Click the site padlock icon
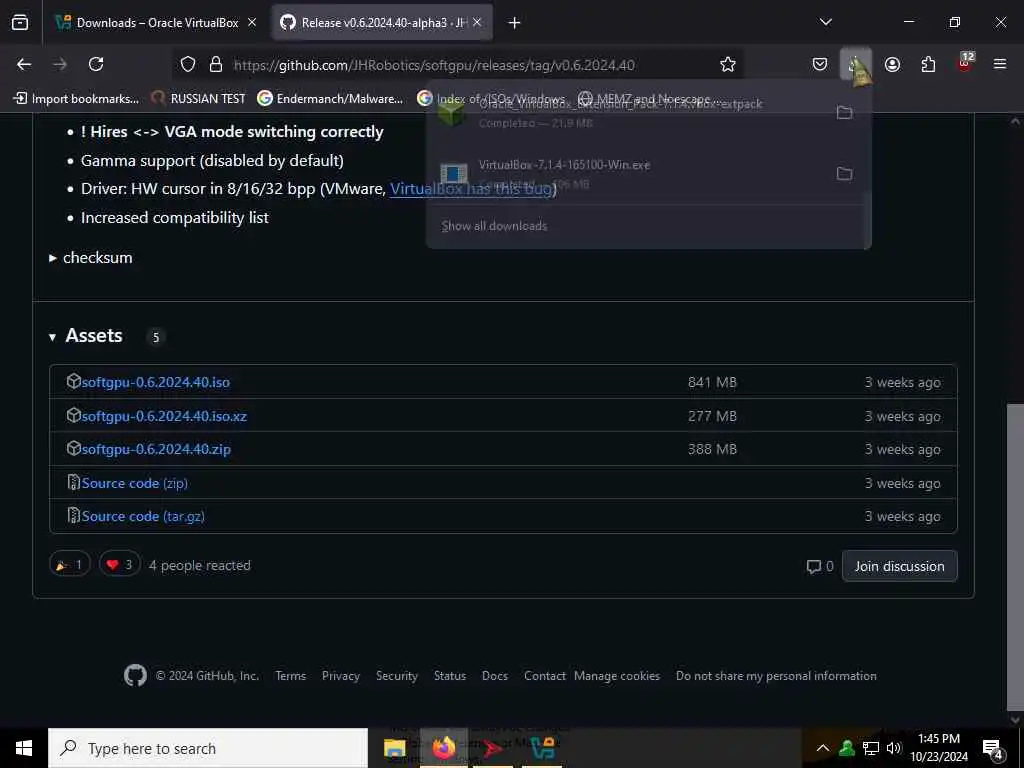The image size is (1024, 768). pos(216,64)
